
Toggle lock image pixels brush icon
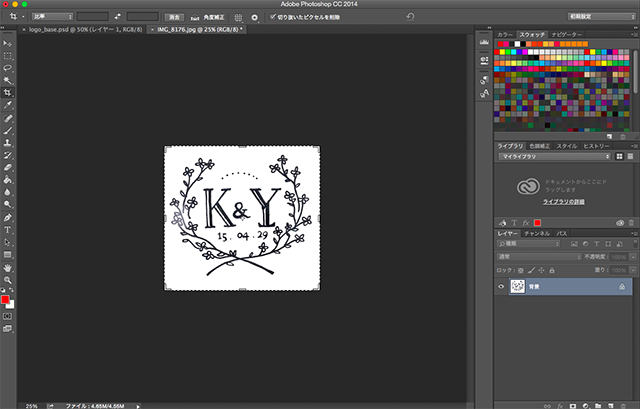click(531, 270)
